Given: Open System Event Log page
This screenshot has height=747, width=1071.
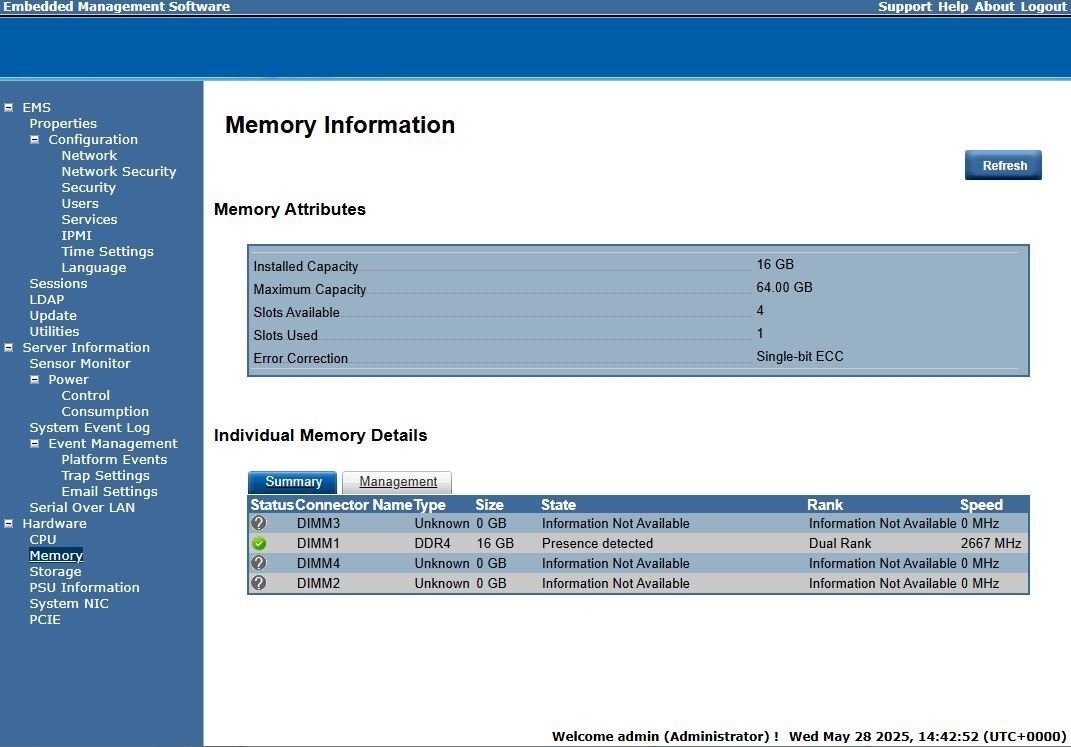Looking at the screenshot, I should pos(89,427).
